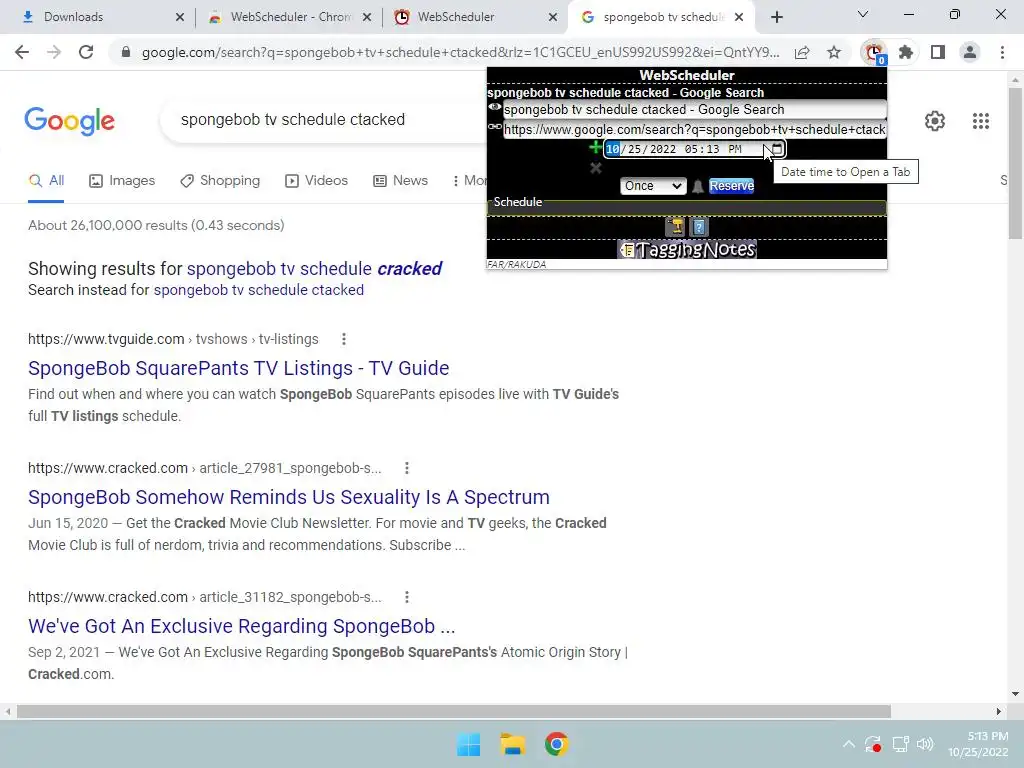The height and width of the screenshot is (768, 1024).
Task: Open the tab search chevron
Action: coord(863,14)
